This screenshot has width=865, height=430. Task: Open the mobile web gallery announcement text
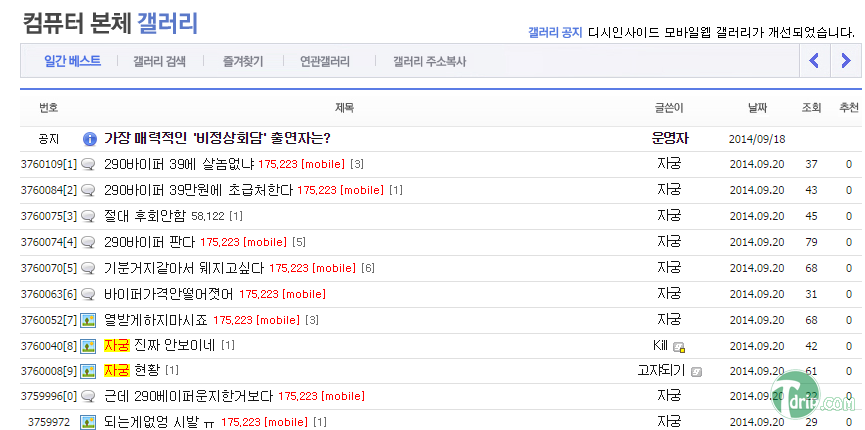tap(722, 32)
